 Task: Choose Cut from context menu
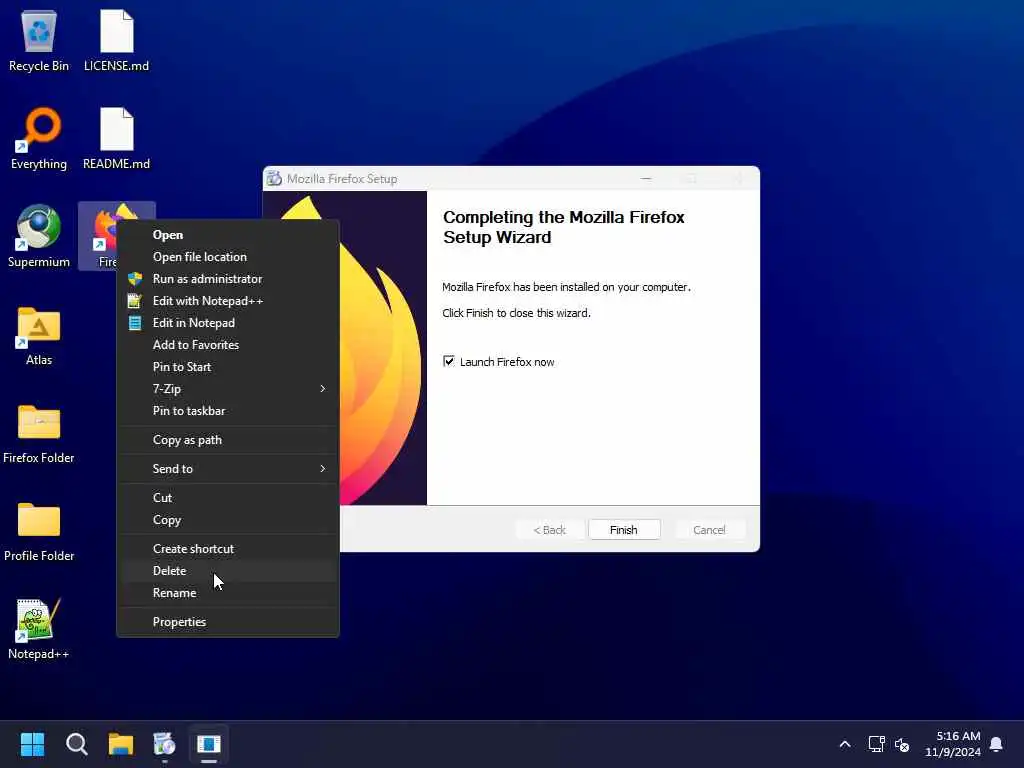click(x=227, y=498)
